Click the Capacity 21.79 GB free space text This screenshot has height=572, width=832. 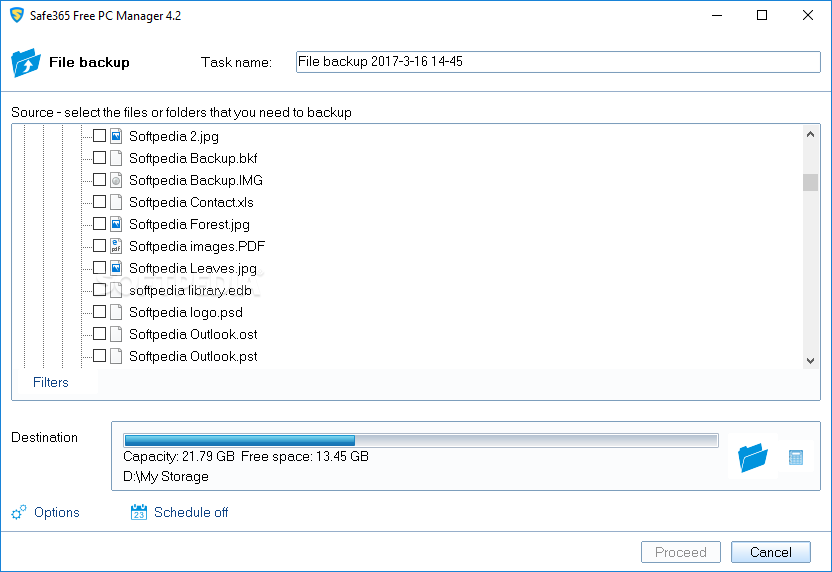(x=246, y=456)
